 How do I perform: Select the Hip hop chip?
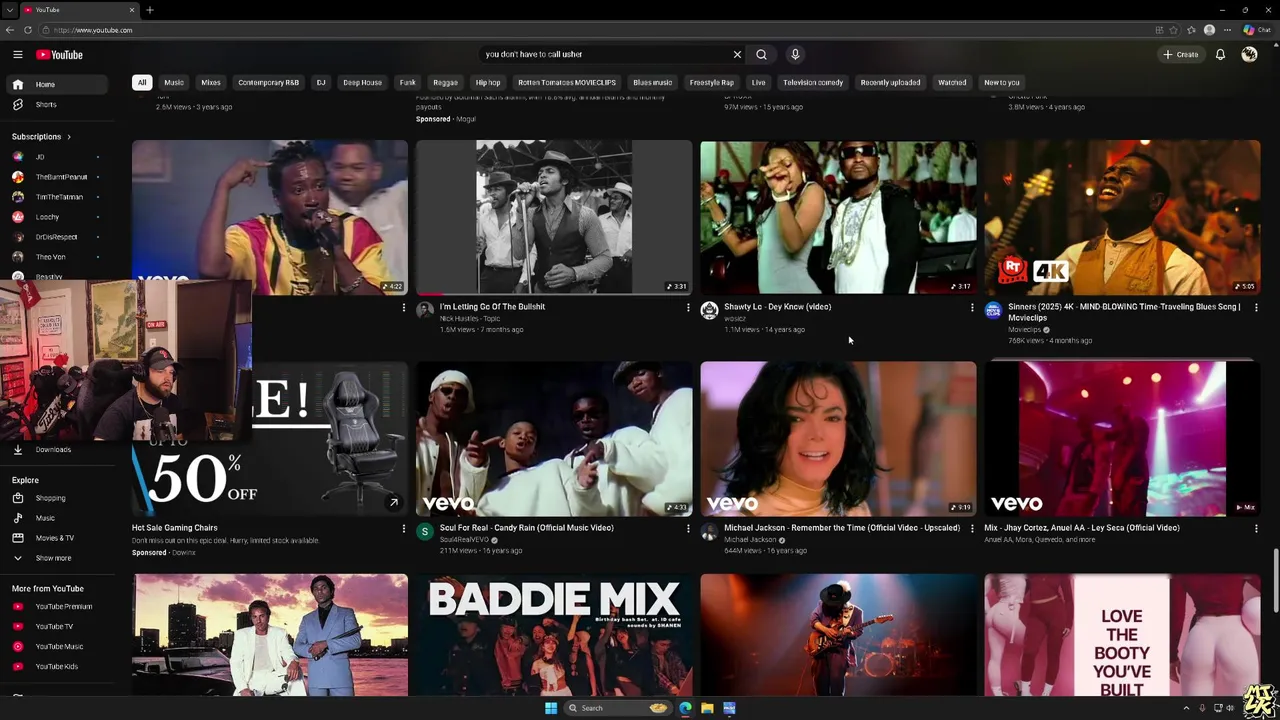click(x=488, y=83)
